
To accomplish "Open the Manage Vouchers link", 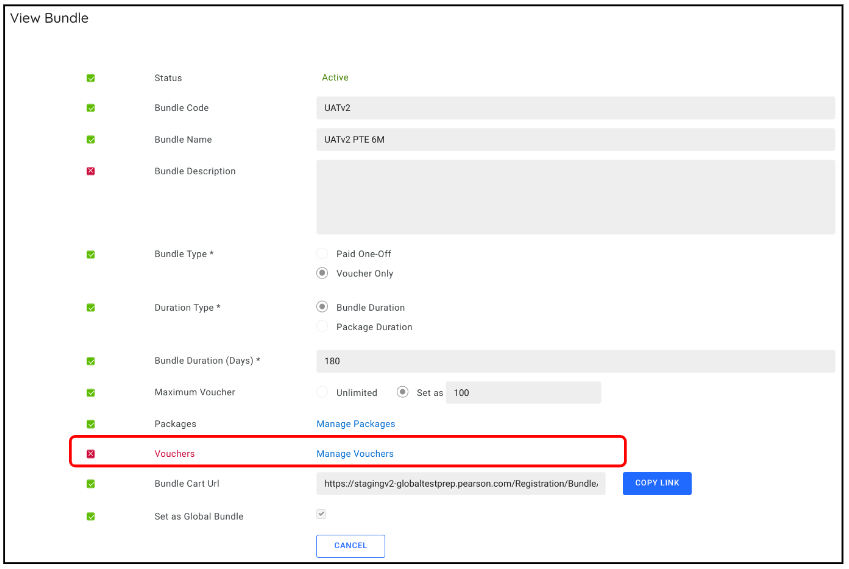I will tap(355, 454).
